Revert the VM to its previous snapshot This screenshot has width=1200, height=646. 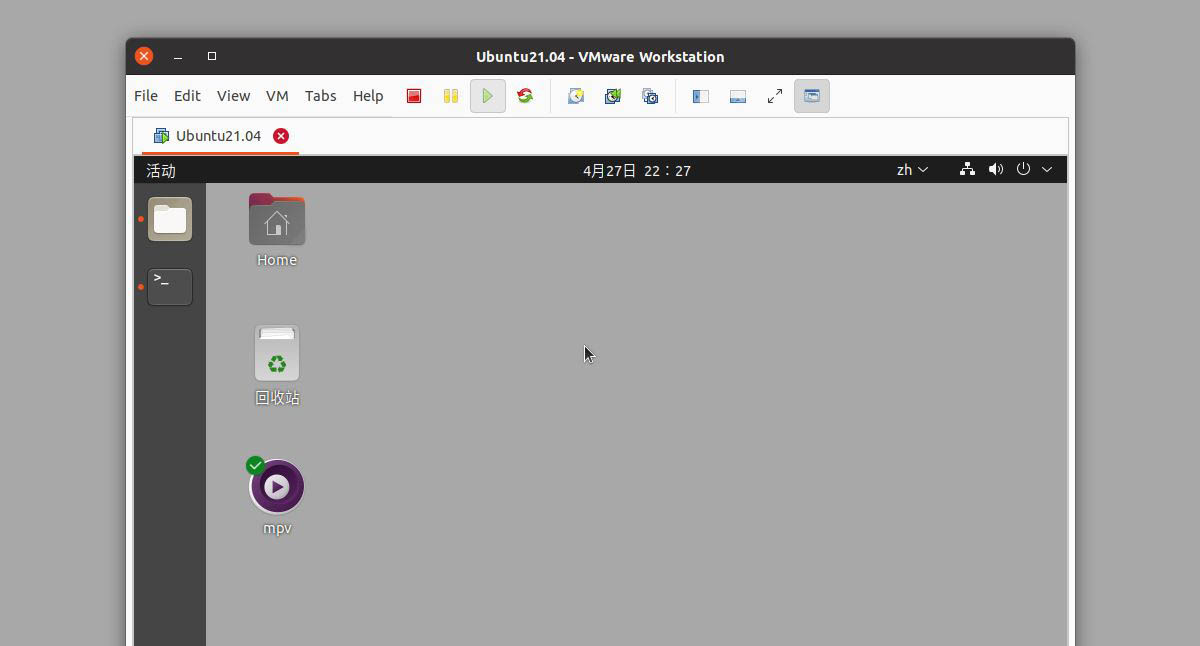tap(613, 96)
